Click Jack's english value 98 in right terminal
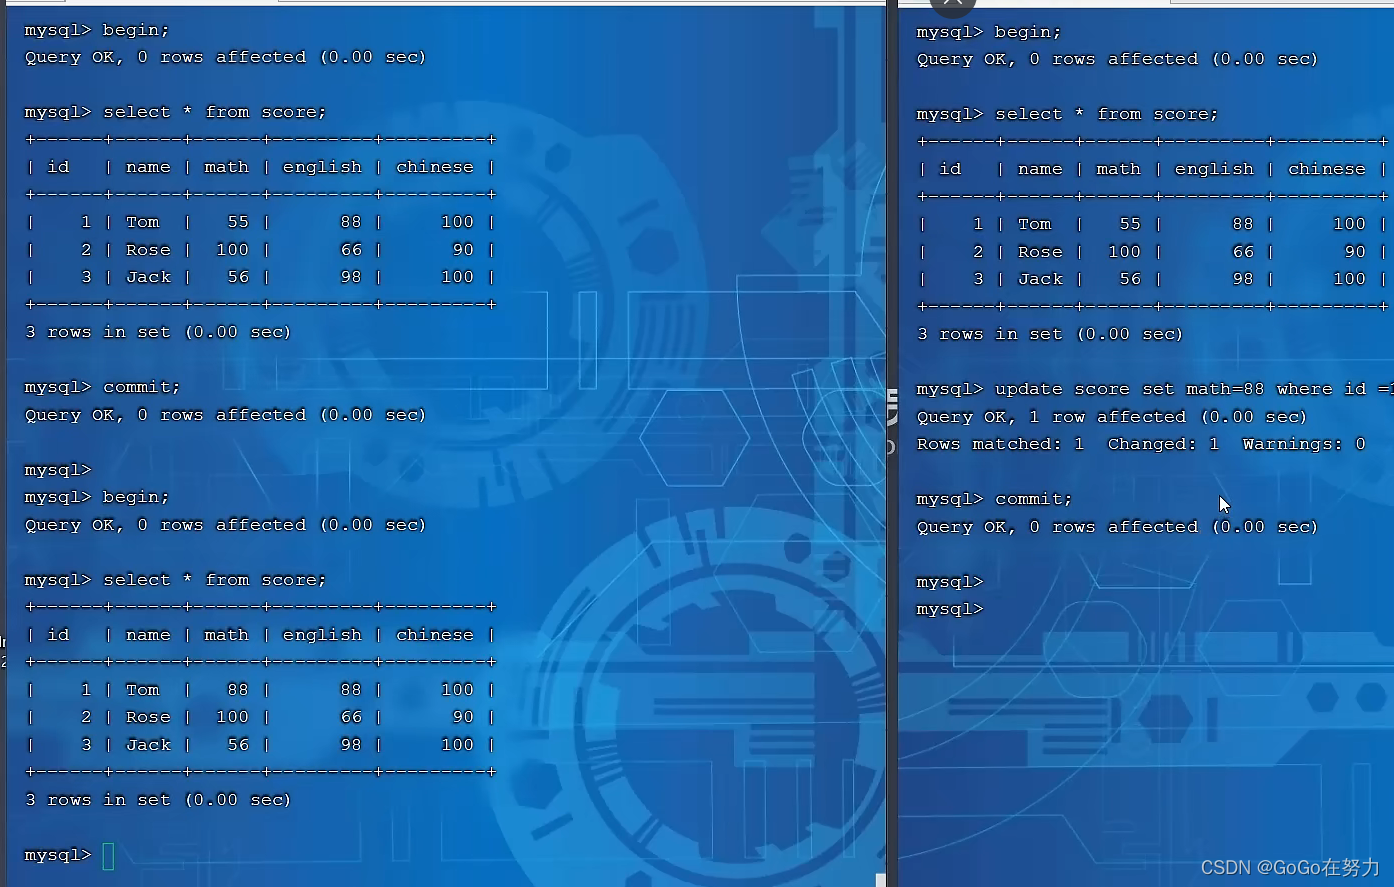Screen dimensions: 1394x887 tap(1243, 279)
